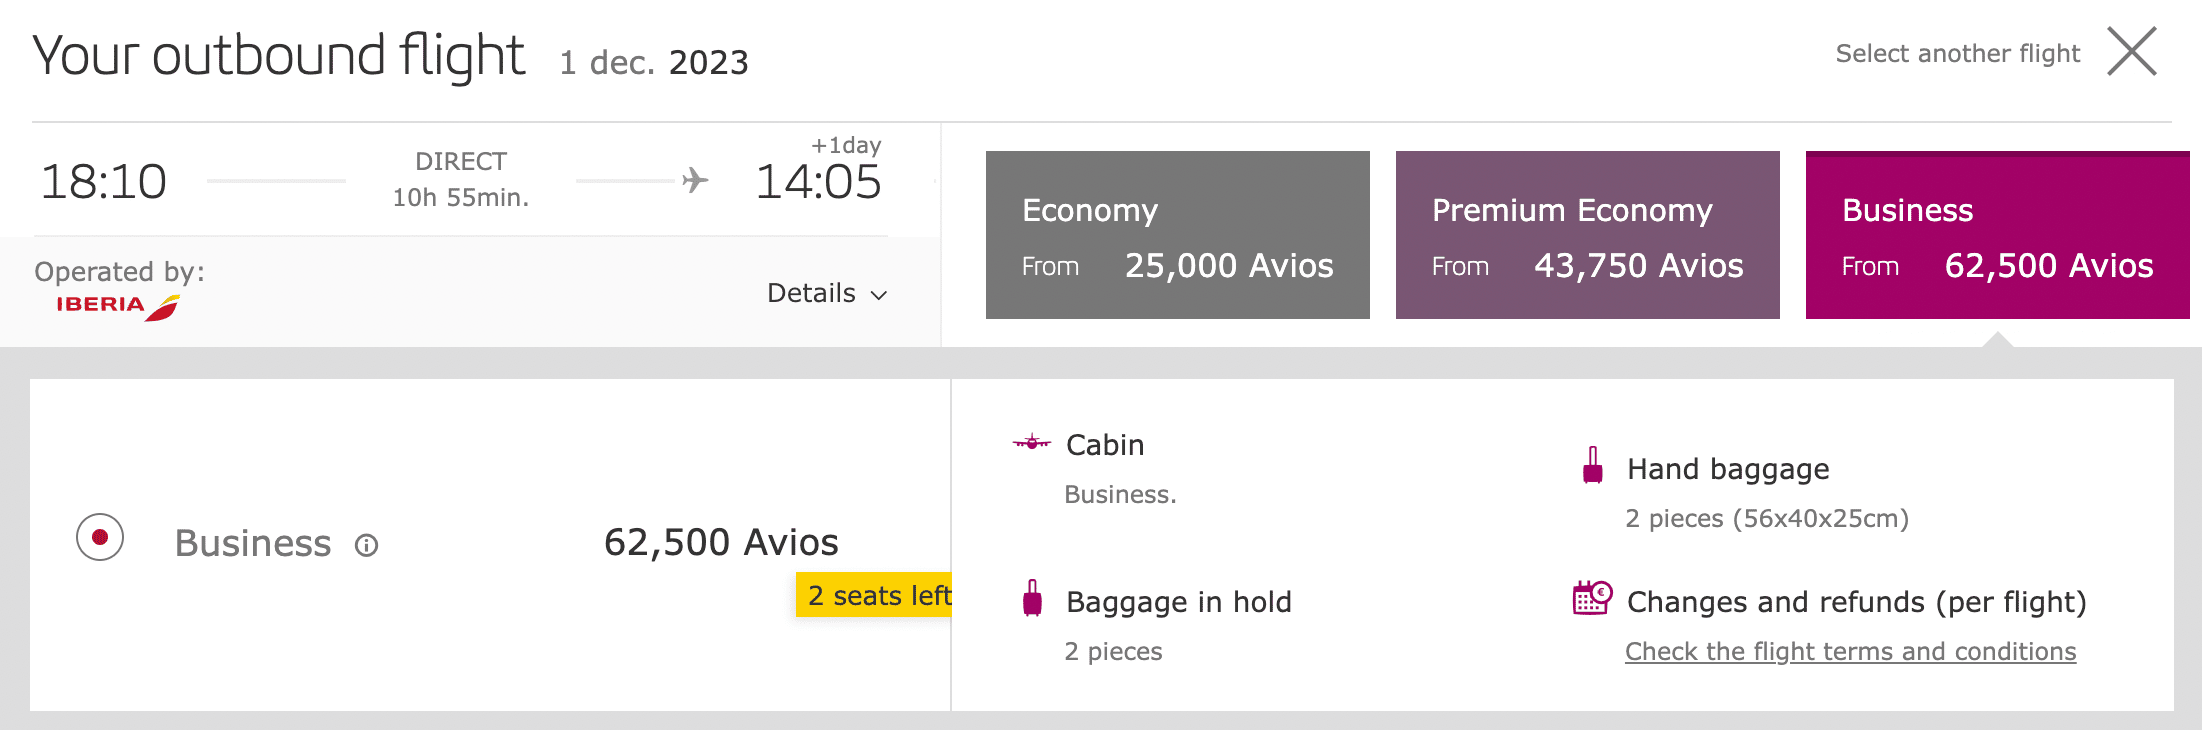The height and width of the screenshot is (730, 2202).
Task: Click the Business fare label text
Action: tap(253, 543)
